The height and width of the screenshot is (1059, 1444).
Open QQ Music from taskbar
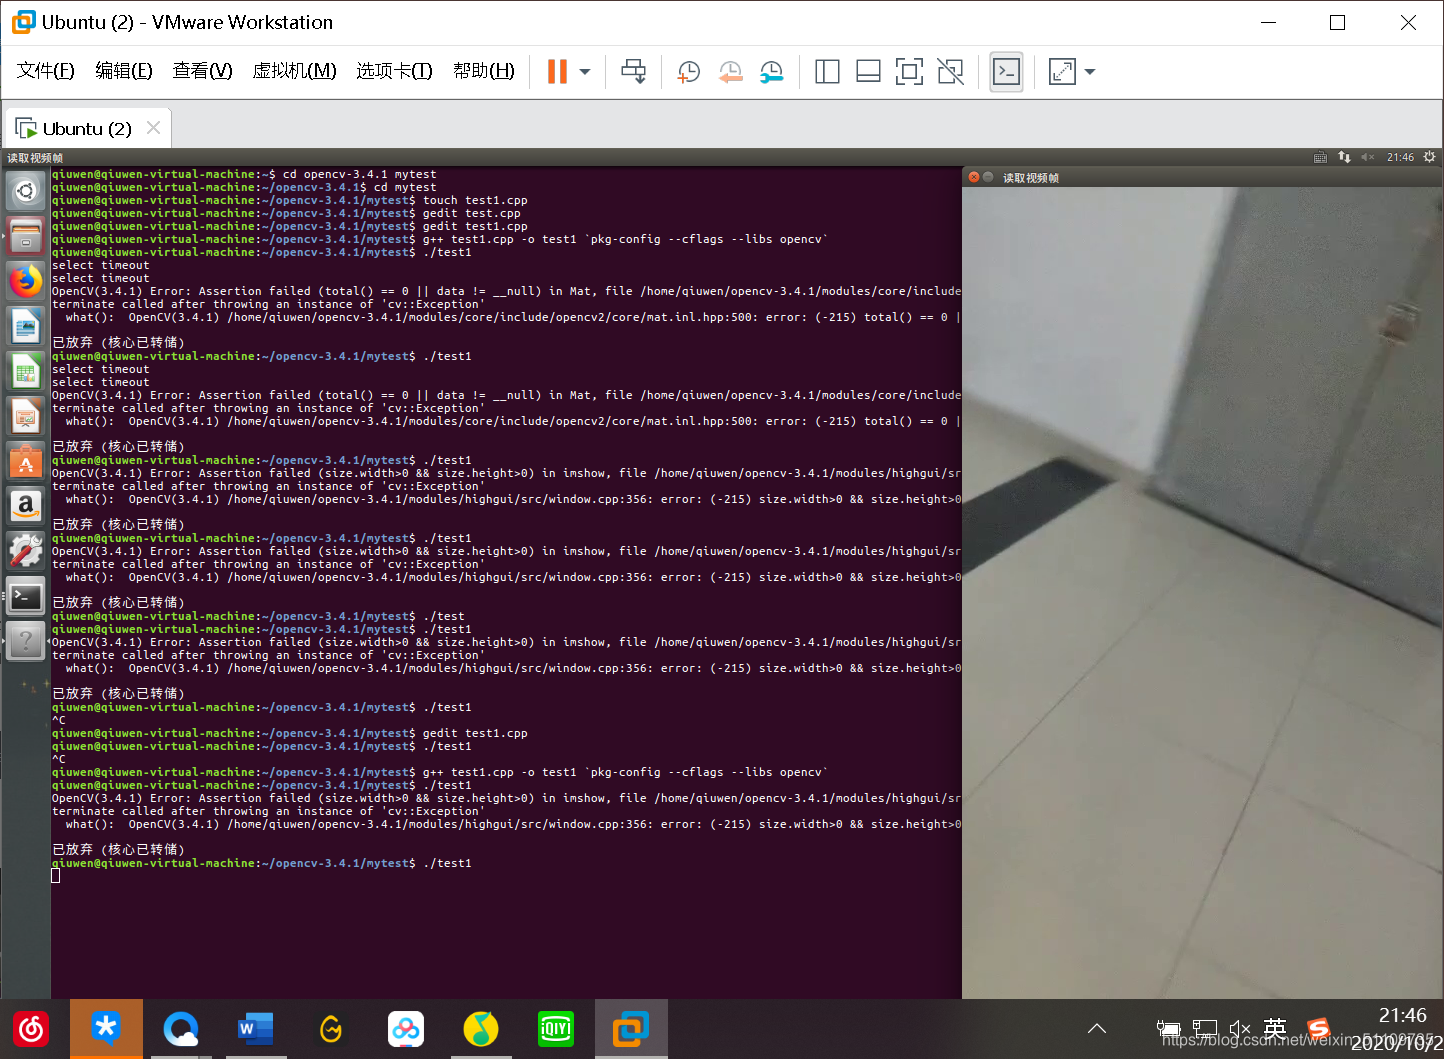pos(481,1029)
